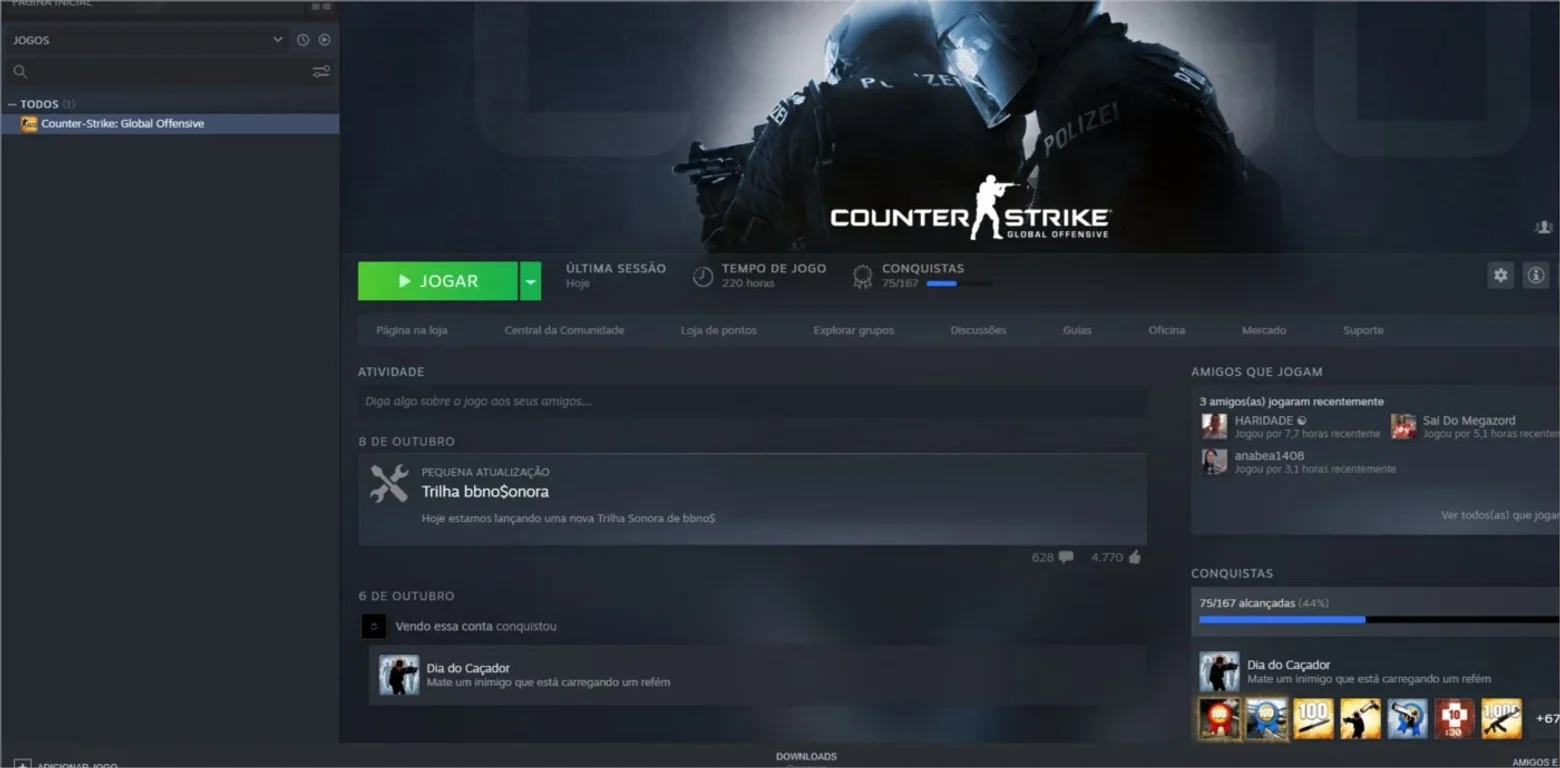Focus the library search field
Screen dimensions: 1560x768
point(168,72)
